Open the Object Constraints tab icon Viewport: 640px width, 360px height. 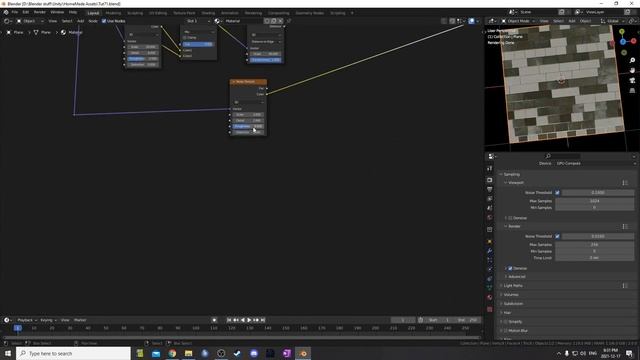point(490,279)
